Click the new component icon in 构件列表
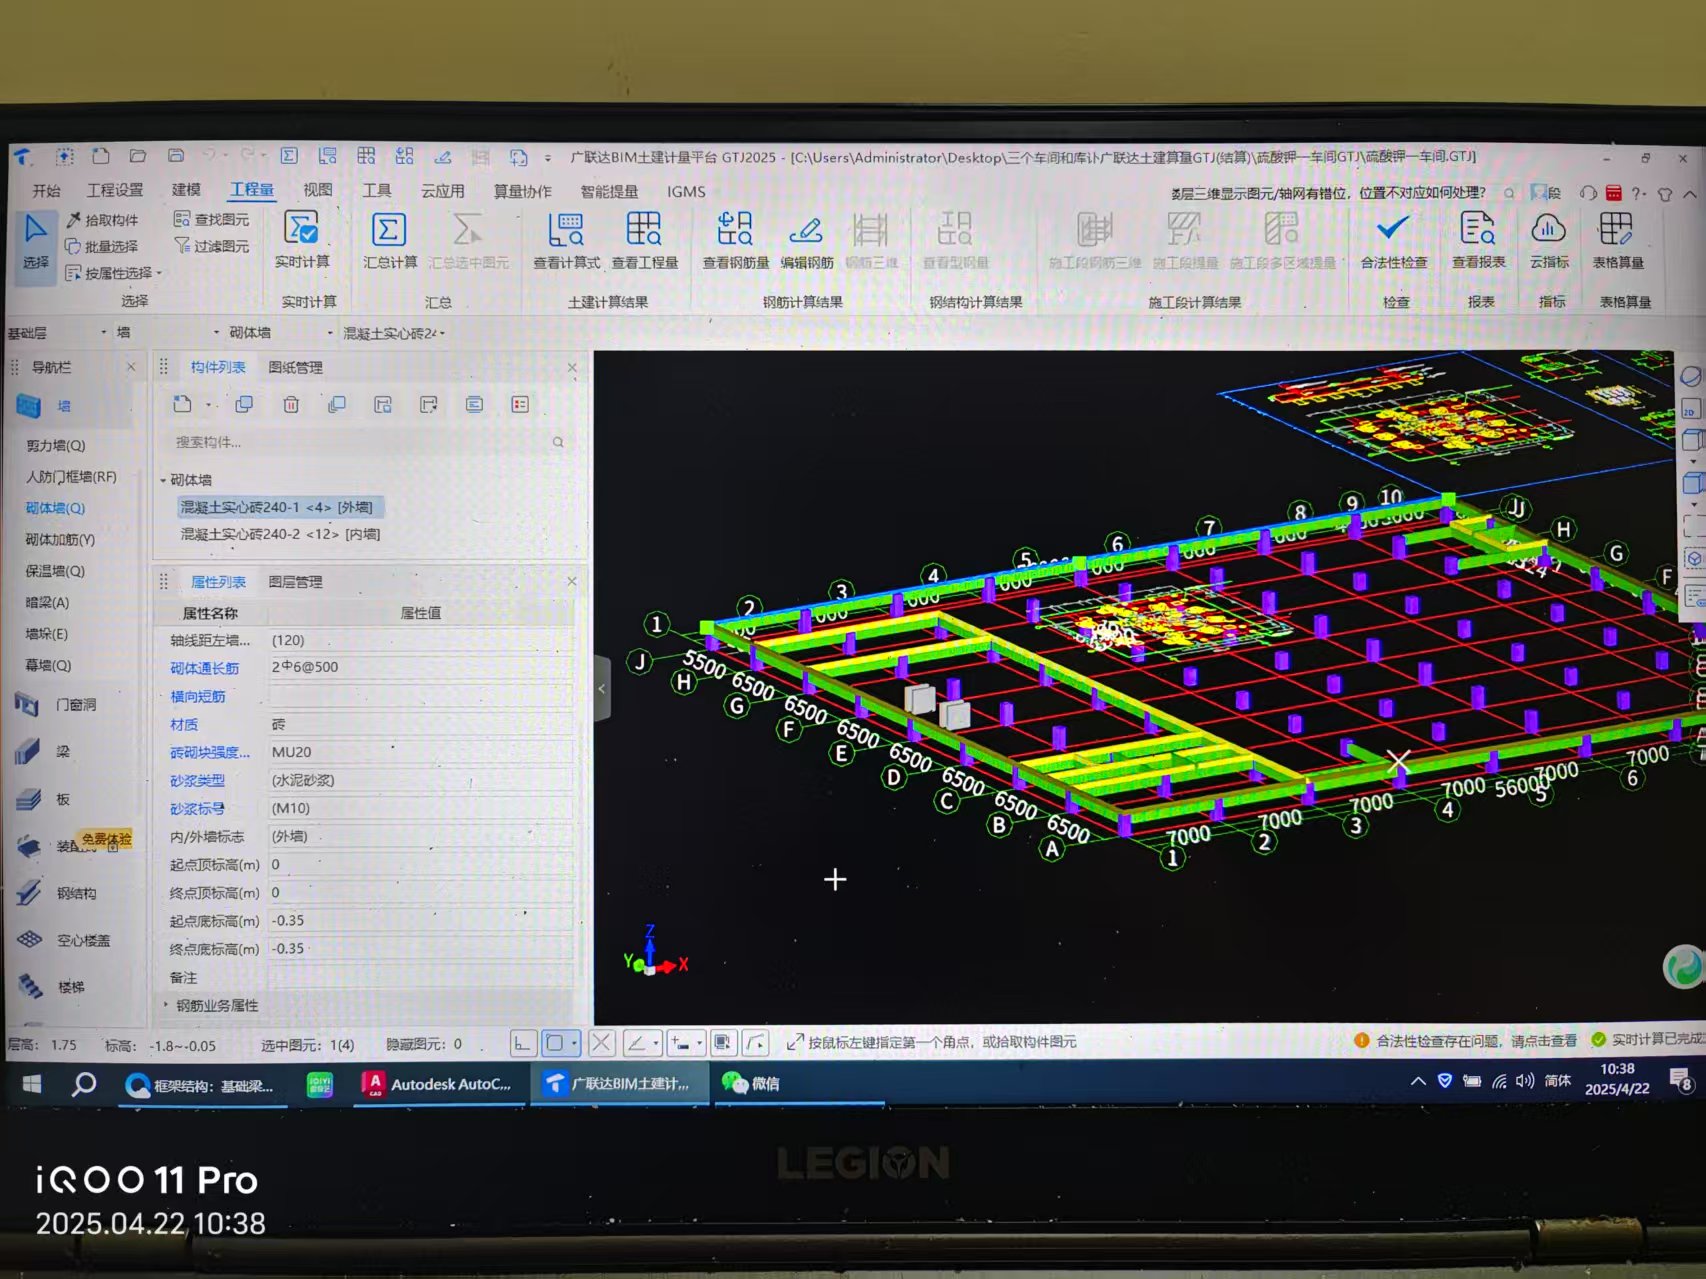This screenshot has width=1706, height=1279. click(182, 404)
